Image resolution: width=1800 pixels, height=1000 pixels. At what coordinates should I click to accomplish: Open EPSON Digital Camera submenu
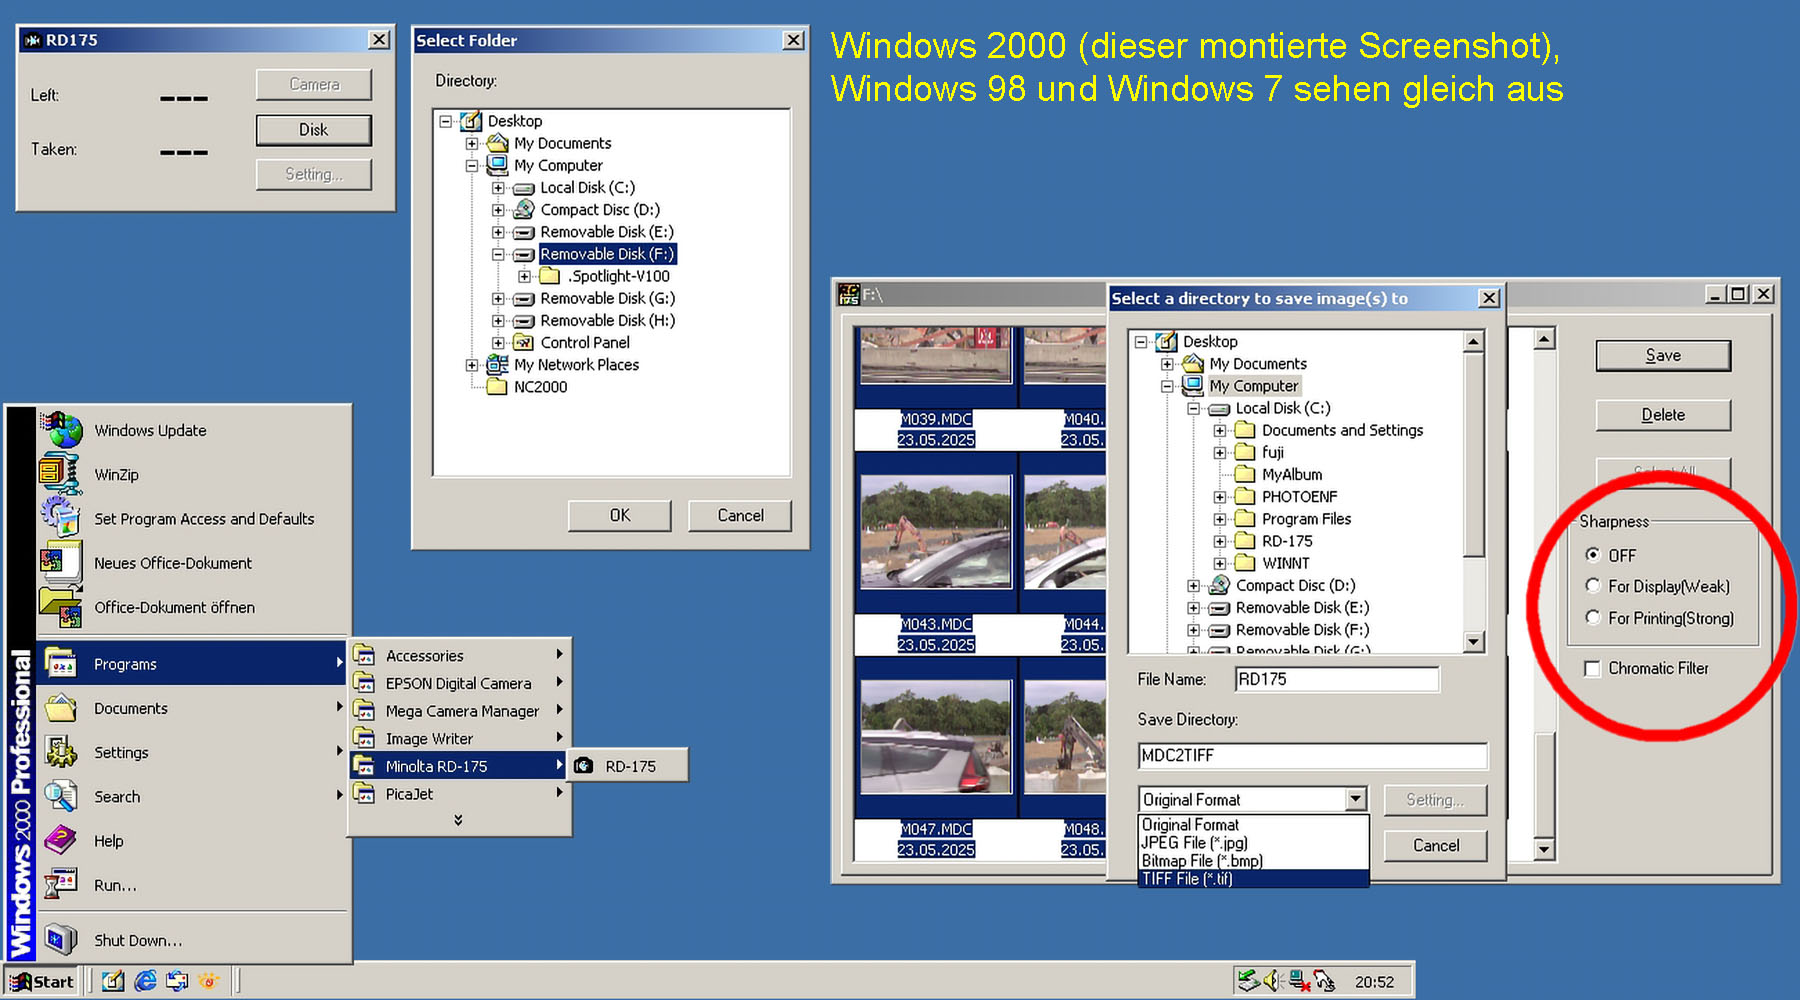pos(459,683)
